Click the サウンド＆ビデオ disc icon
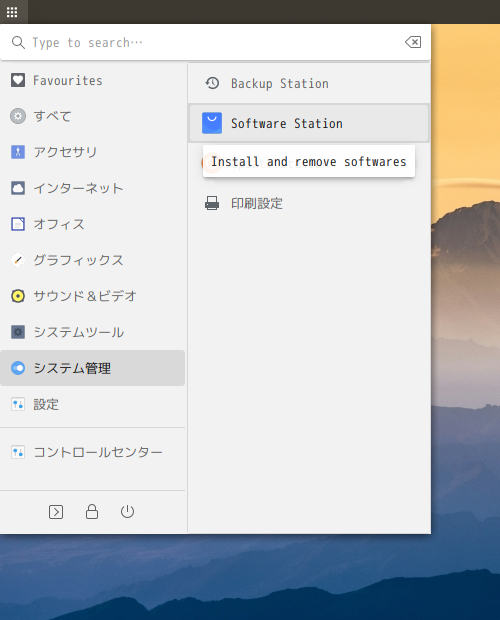 18,296
